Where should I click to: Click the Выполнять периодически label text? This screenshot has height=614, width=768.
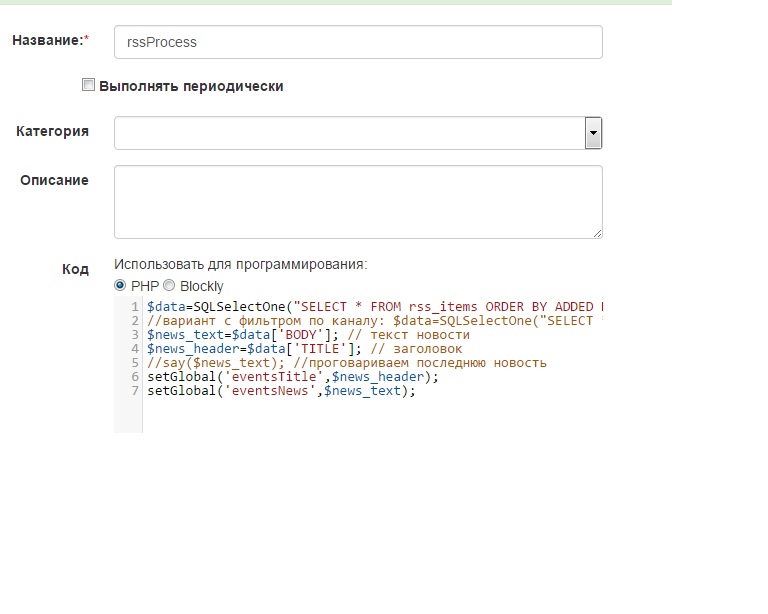[x=191, y=86]
